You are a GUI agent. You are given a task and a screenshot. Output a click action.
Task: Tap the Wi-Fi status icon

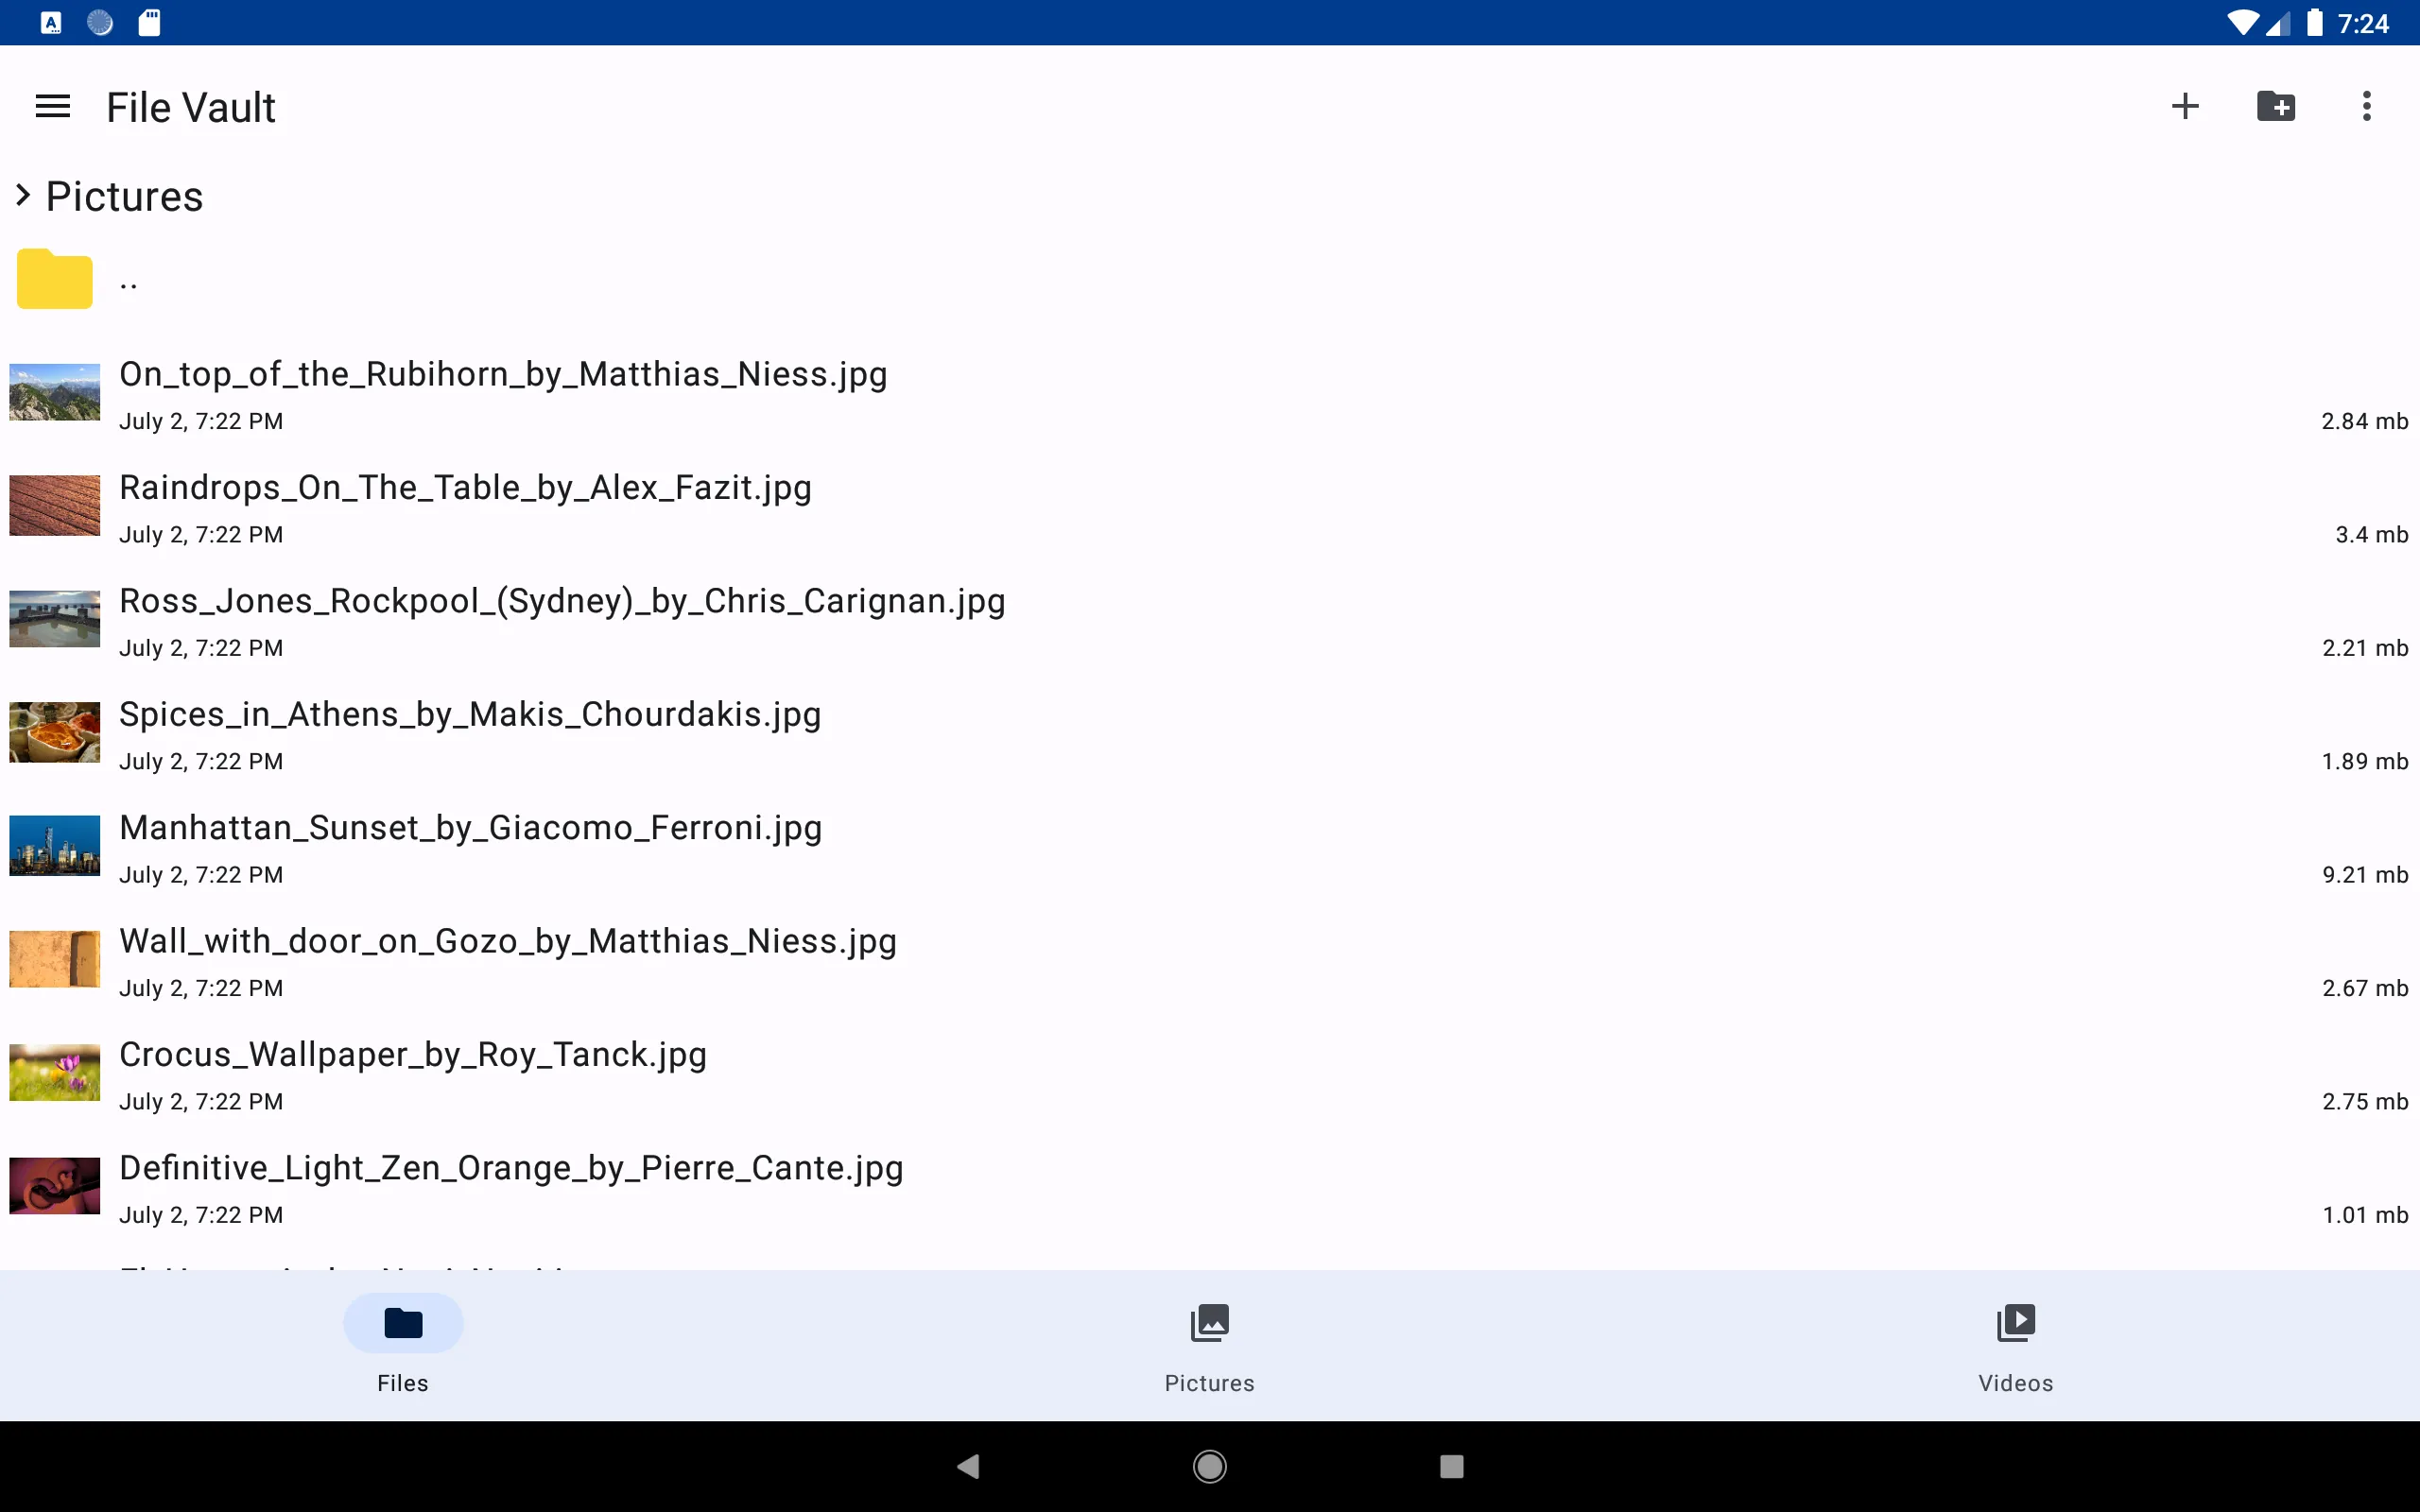pyautogui.click(x=2243, y=22)
